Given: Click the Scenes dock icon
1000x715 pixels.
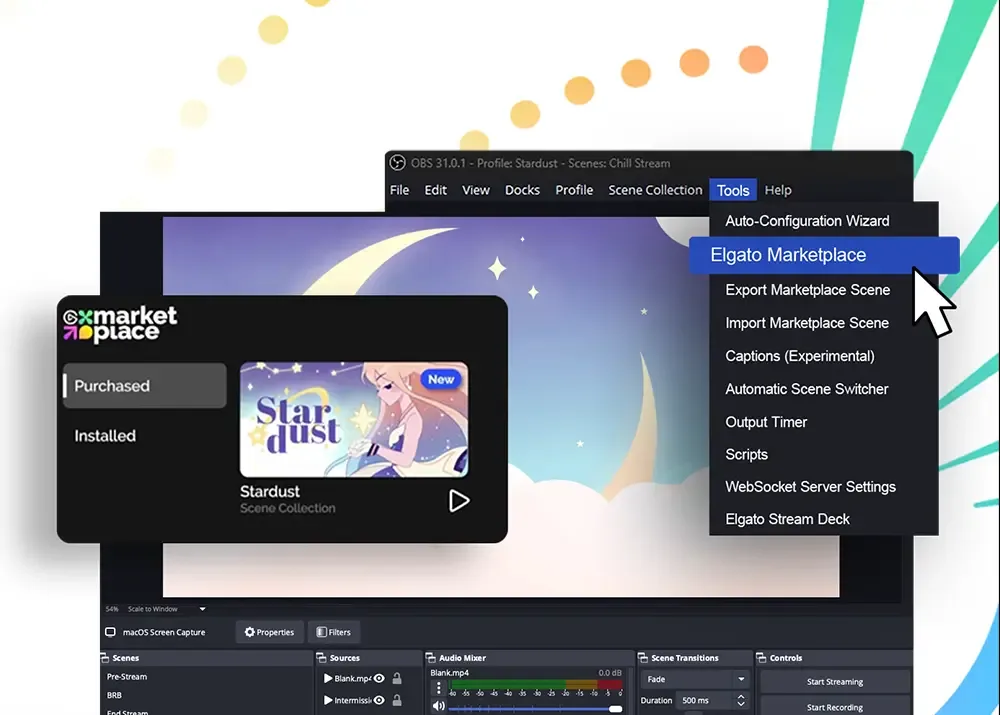Looking at the screenshot, I should pyautogui.click(x=105, y=658).
